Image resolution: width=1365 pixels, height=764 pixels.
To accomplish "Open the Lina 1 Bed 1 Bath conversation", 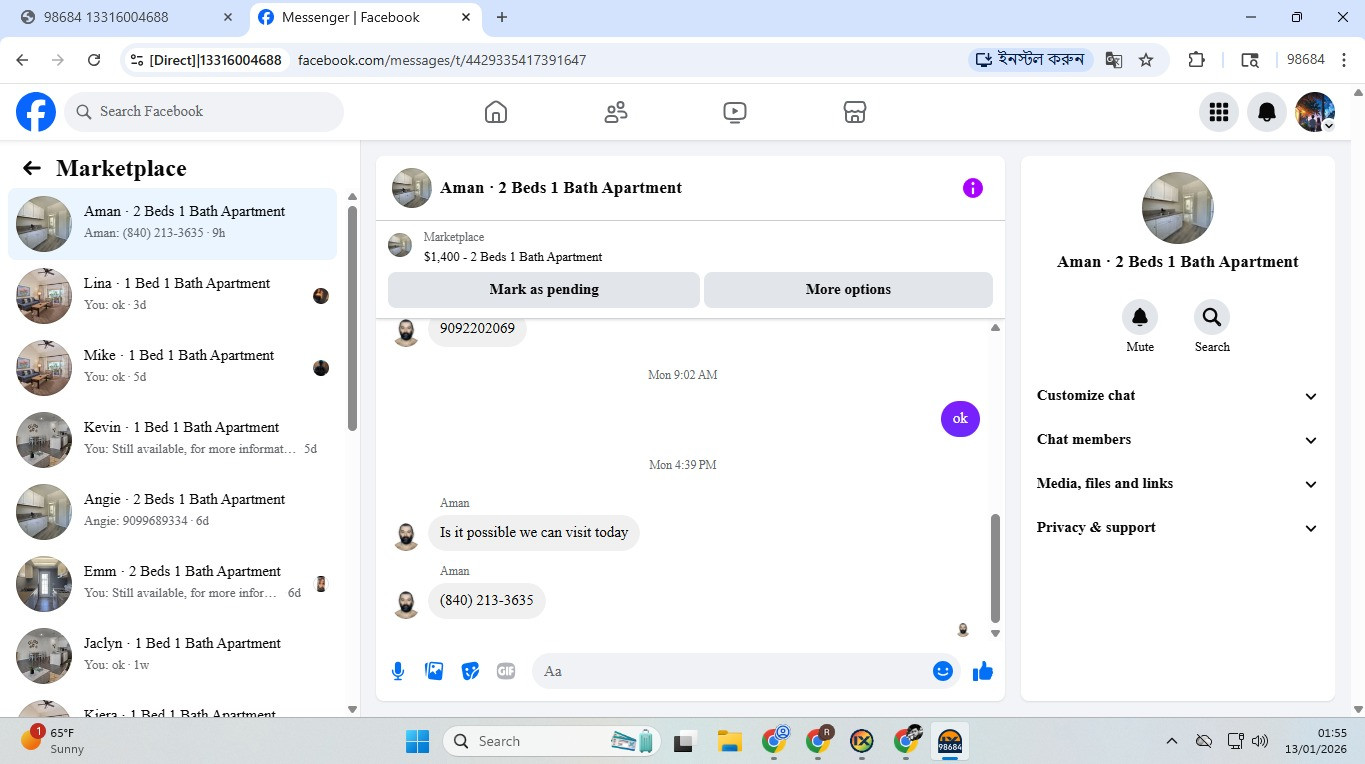I will point(172,296).
